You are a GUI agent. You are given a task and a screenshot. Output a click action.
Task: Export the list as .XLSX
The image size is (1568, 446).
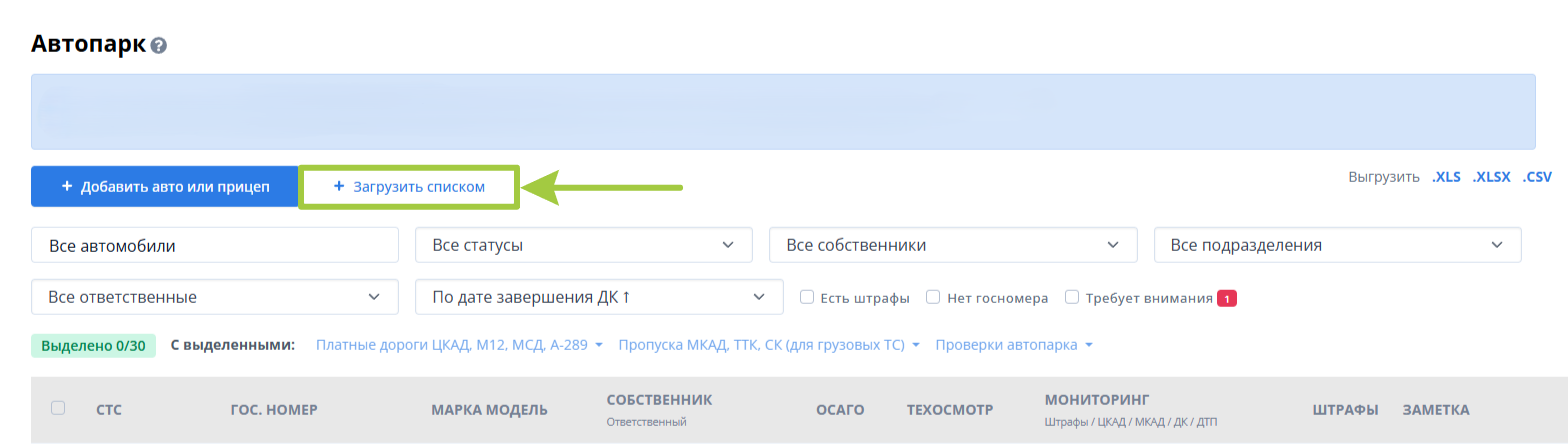(x=1492, y=177)
